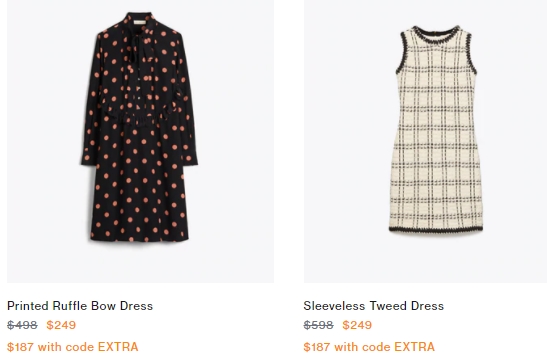Click the Printed Ruffle Bow Dress title
This screenshot has width=547, height=362.
click(x=80, y=306)
